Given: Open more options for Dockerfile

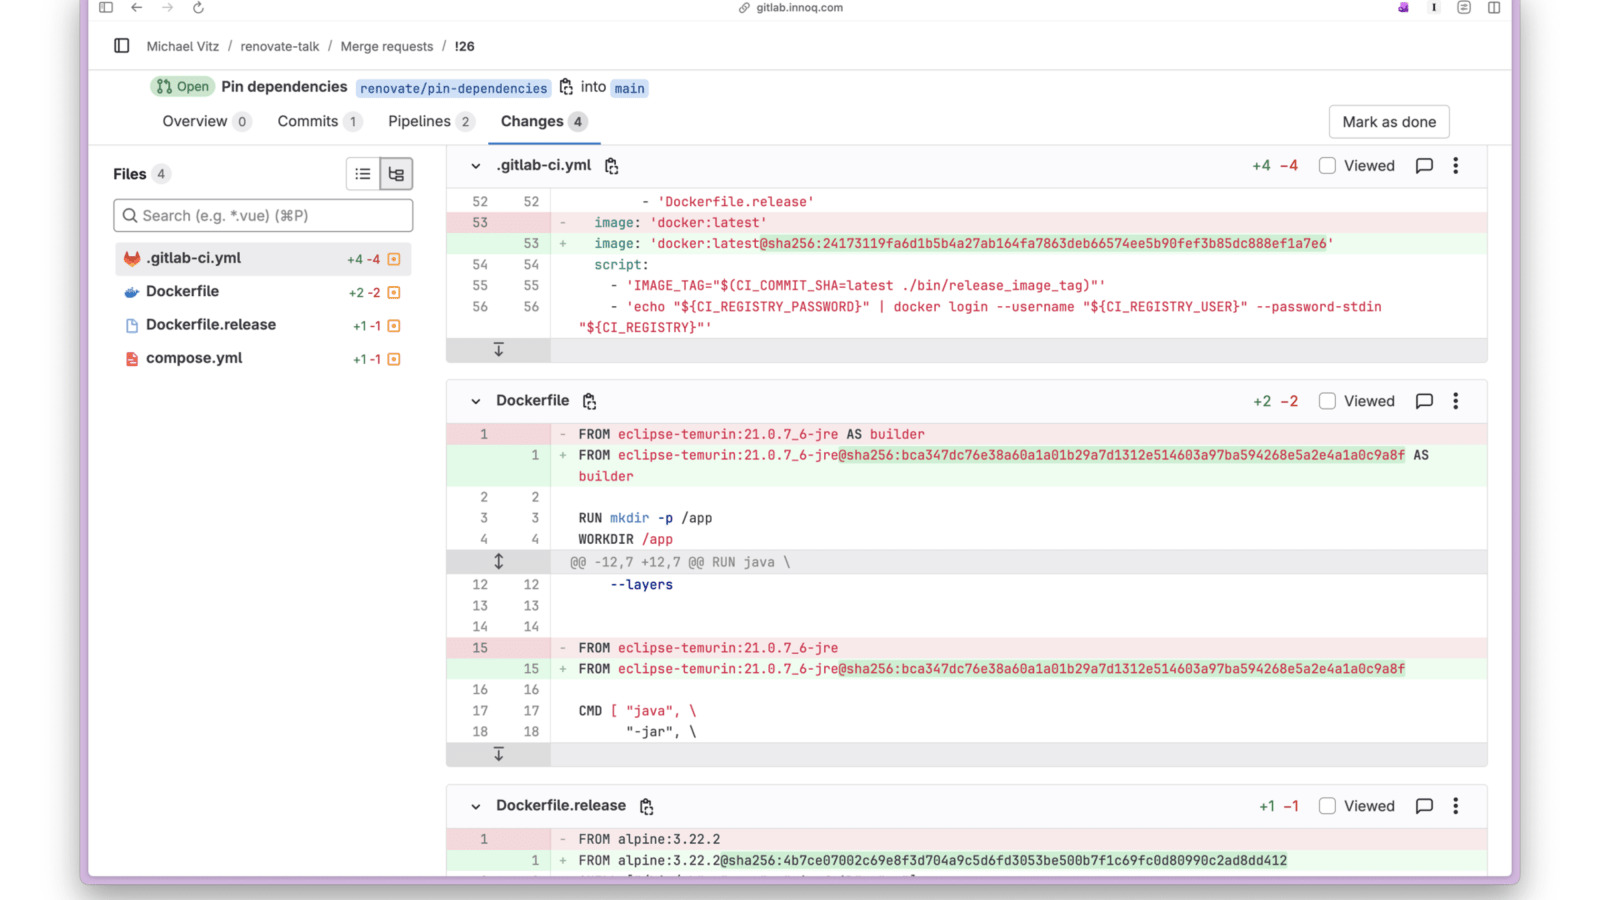Looking at the screenshot, I should (x=1456, y=401).
